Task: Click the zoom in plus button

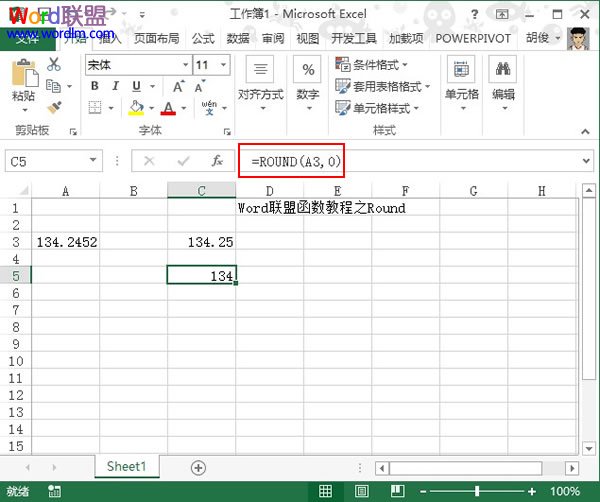Action: point(532,491)
